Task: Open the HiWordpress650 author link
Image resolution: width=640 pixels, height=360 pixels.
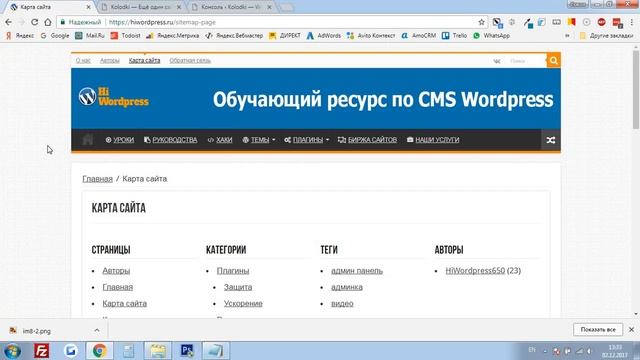Action: (475, 271)
